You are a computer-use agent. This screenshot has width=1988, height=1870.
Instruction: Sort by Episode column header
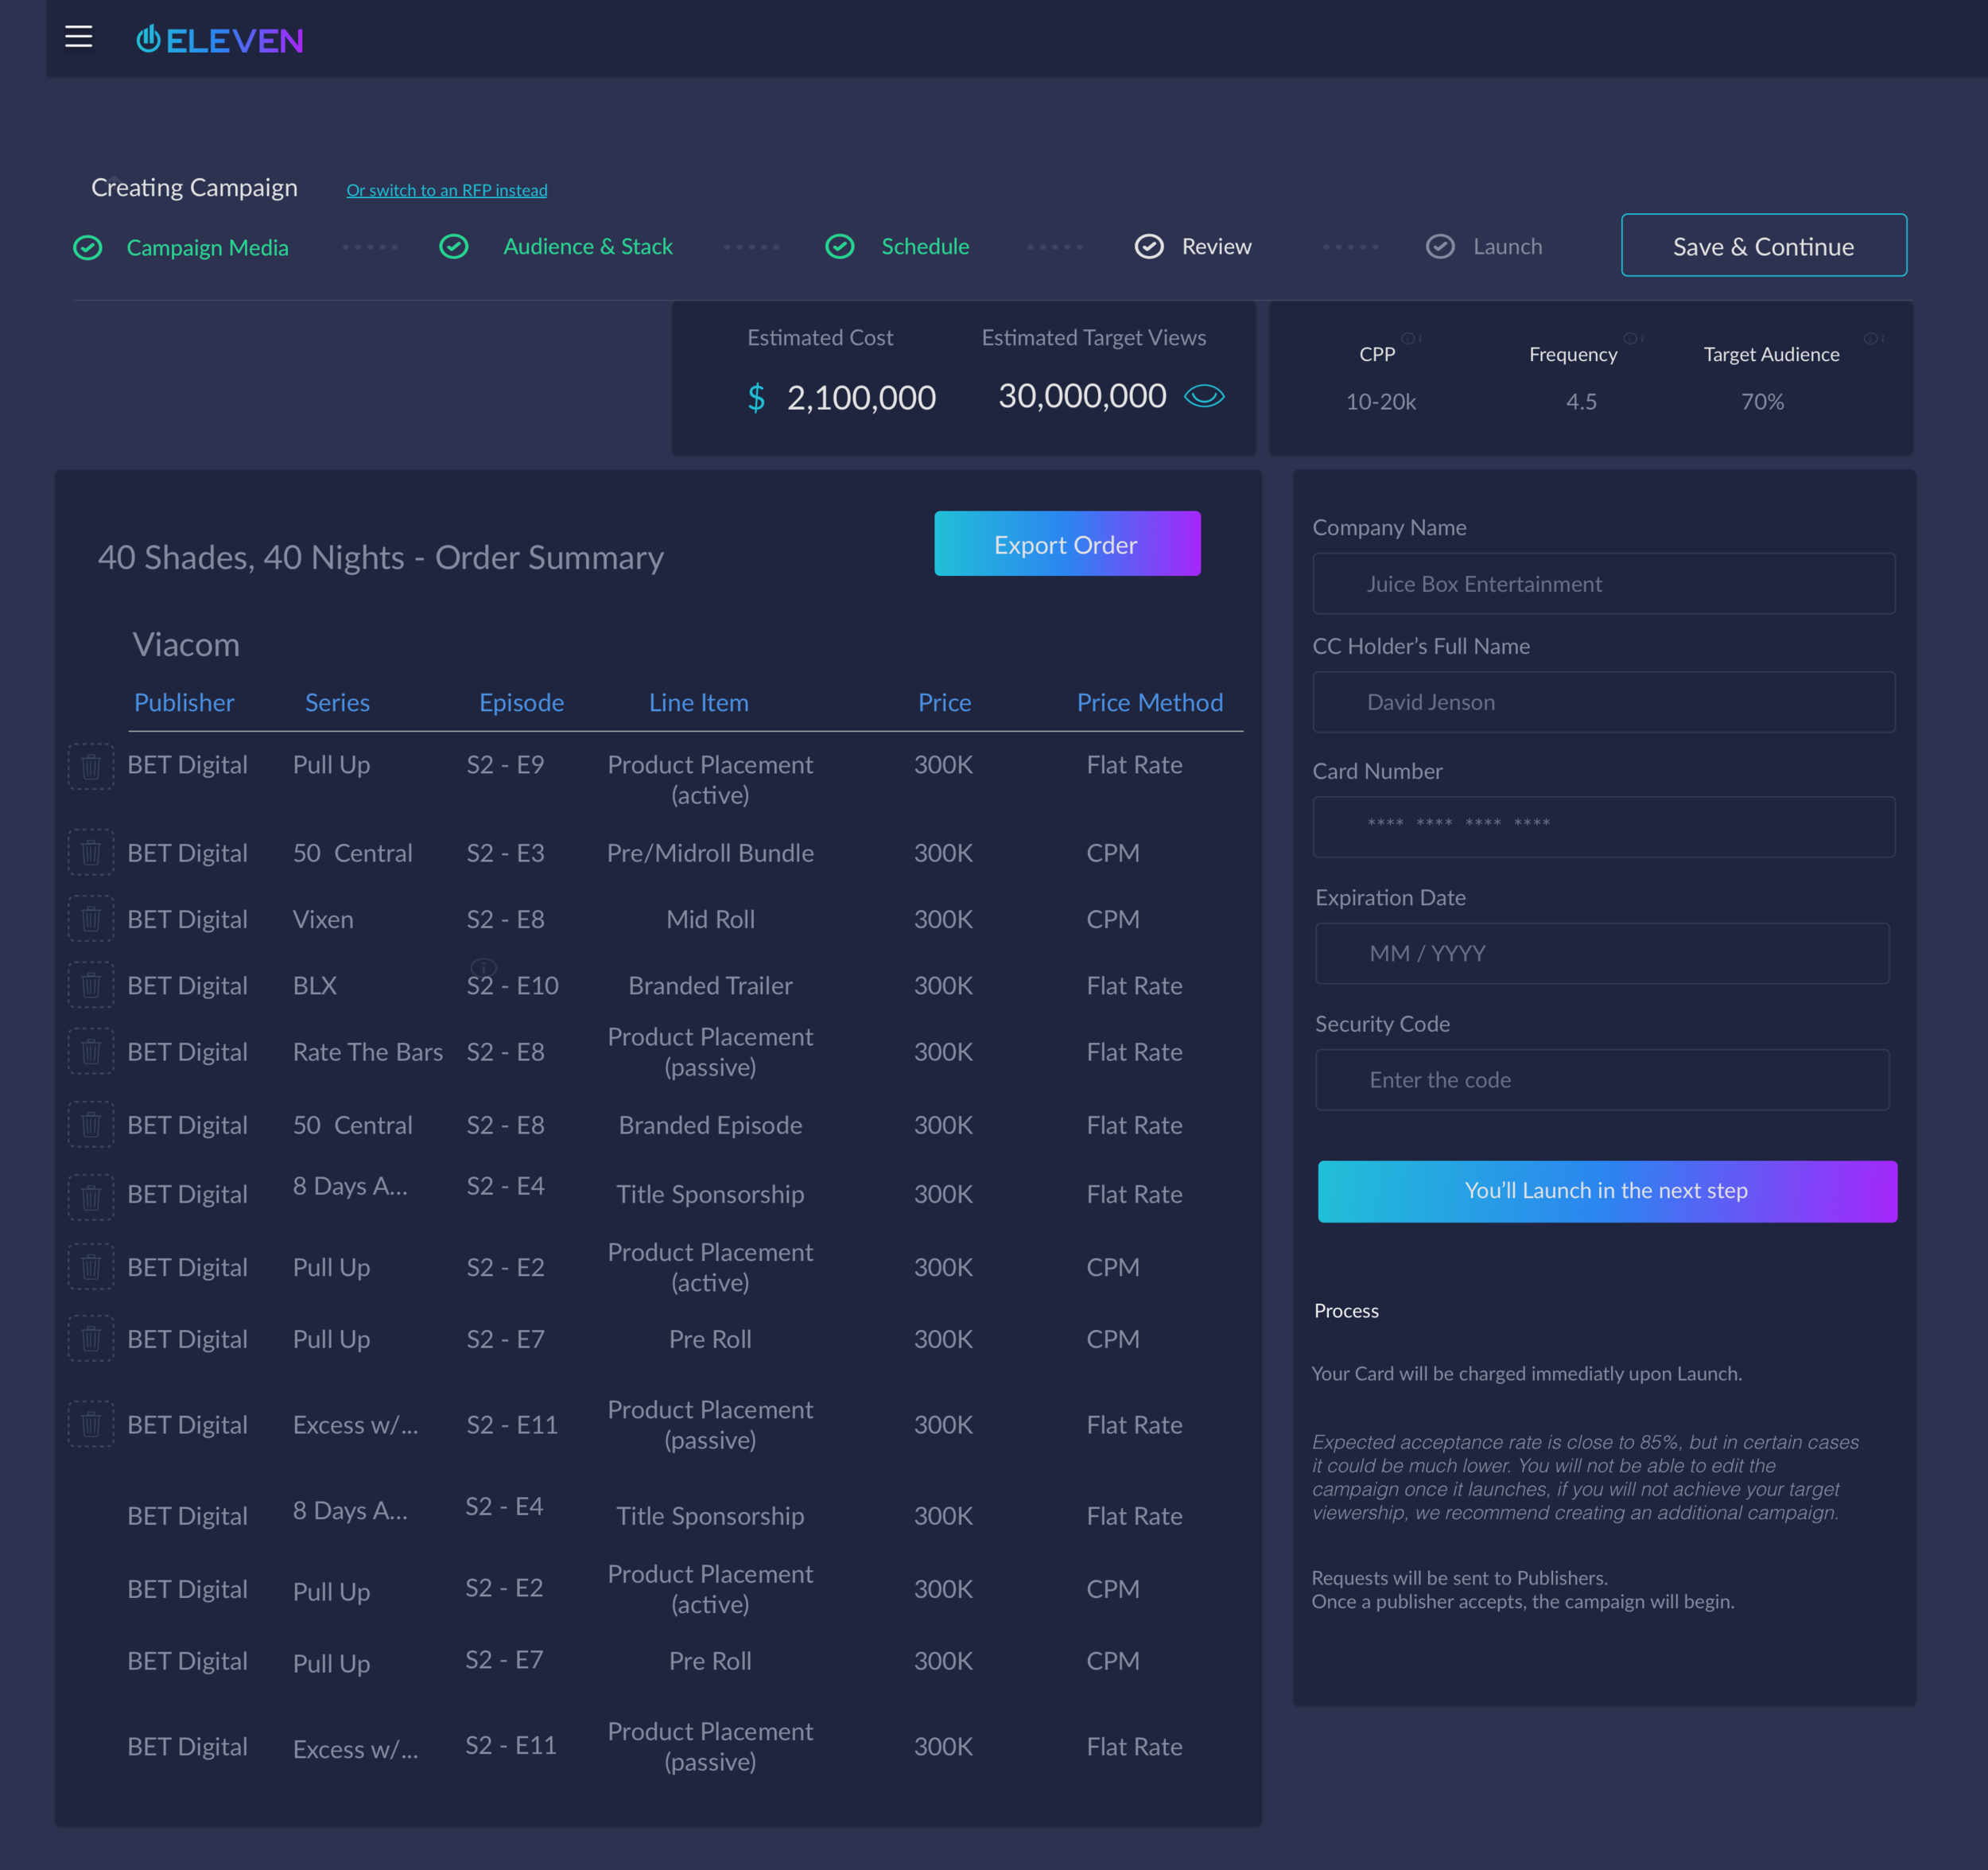coord(521,702)
